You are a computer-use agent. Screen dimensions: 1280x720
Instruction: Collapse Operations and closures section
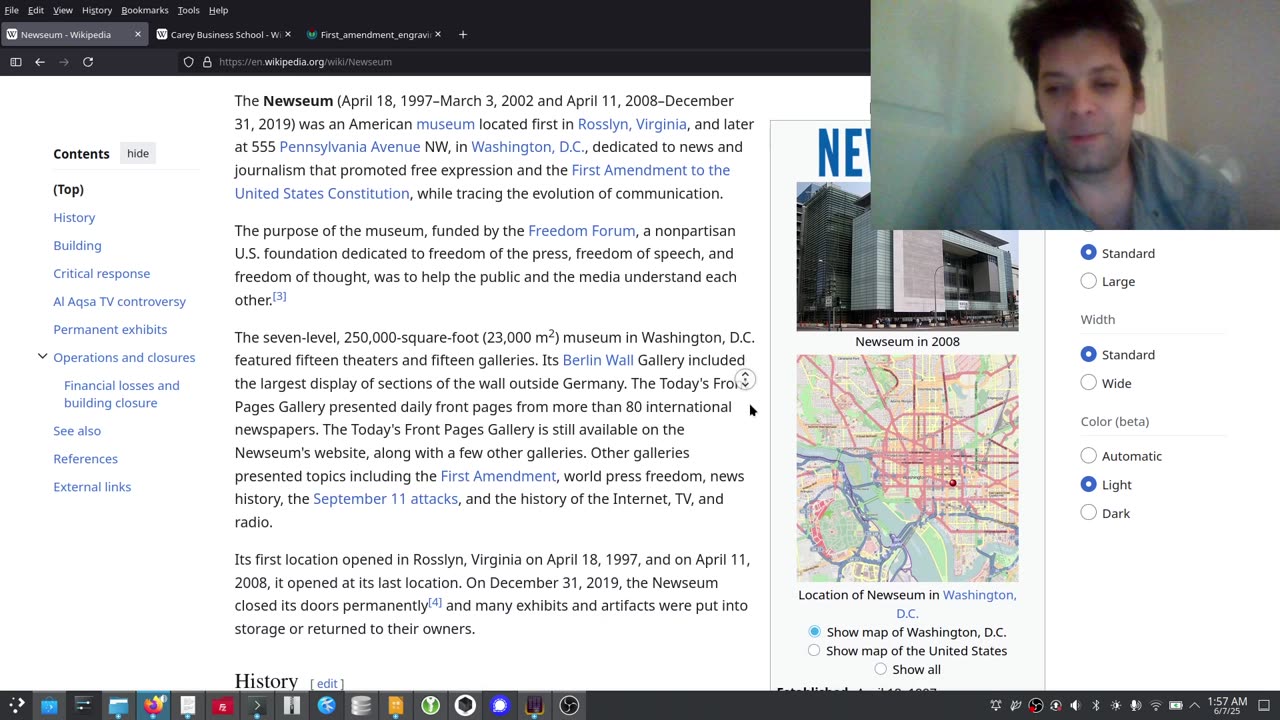(42, 357)
